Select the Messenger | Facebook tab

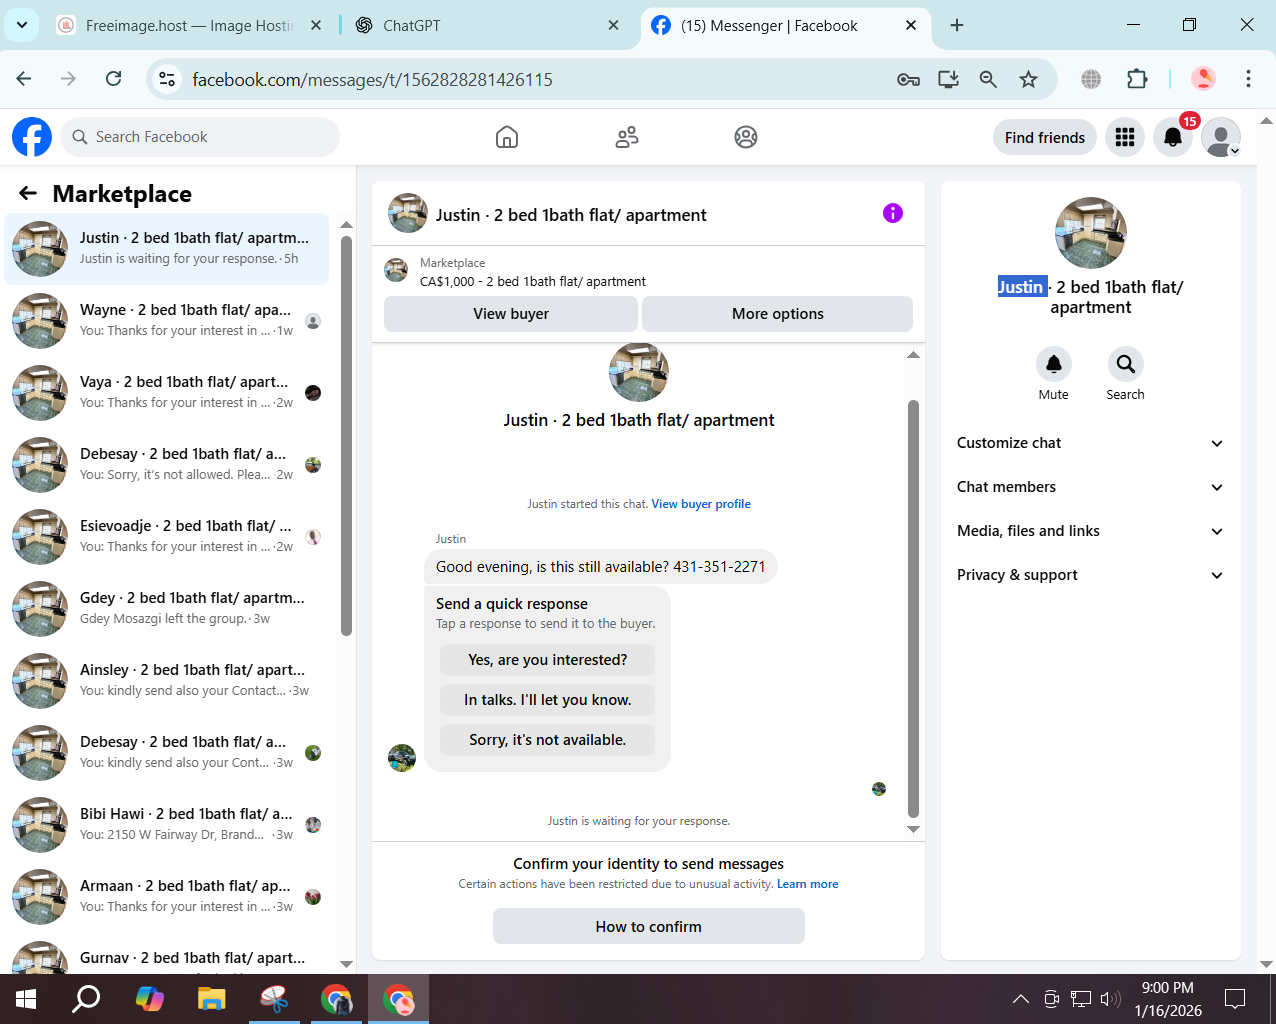785,25
